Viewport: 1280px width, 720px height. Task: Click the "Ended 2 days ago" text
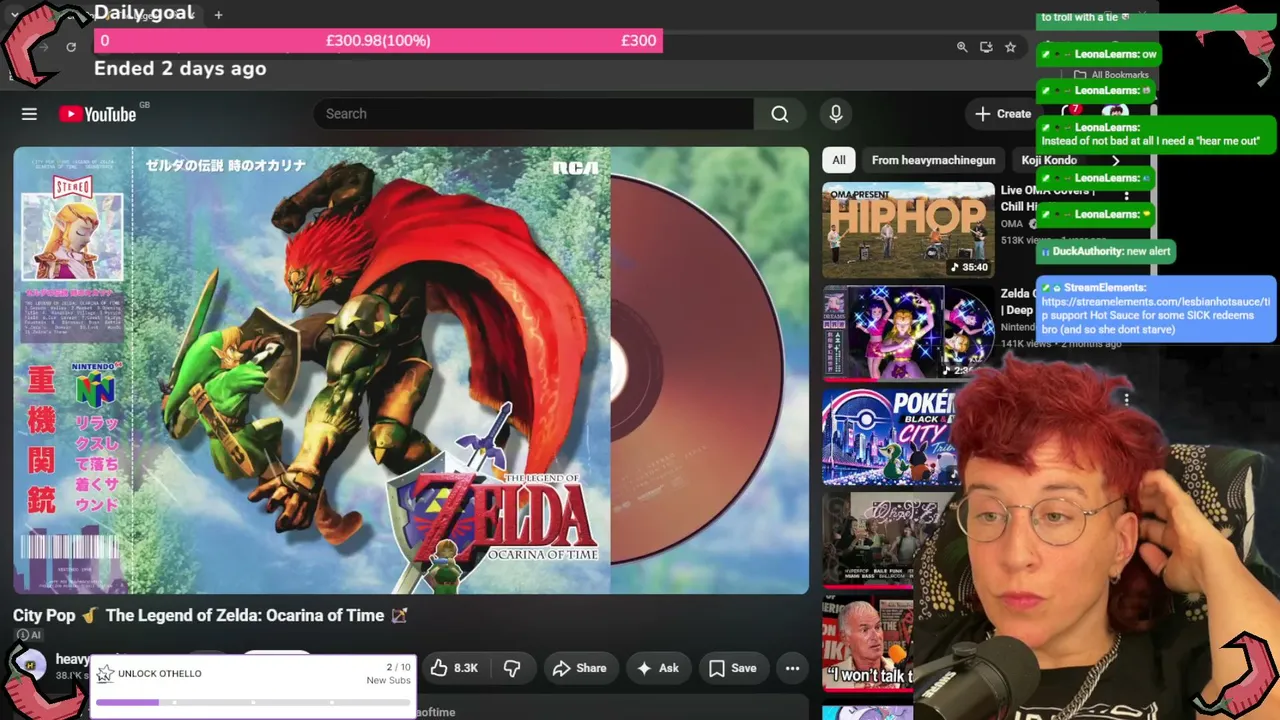point(180,68)
